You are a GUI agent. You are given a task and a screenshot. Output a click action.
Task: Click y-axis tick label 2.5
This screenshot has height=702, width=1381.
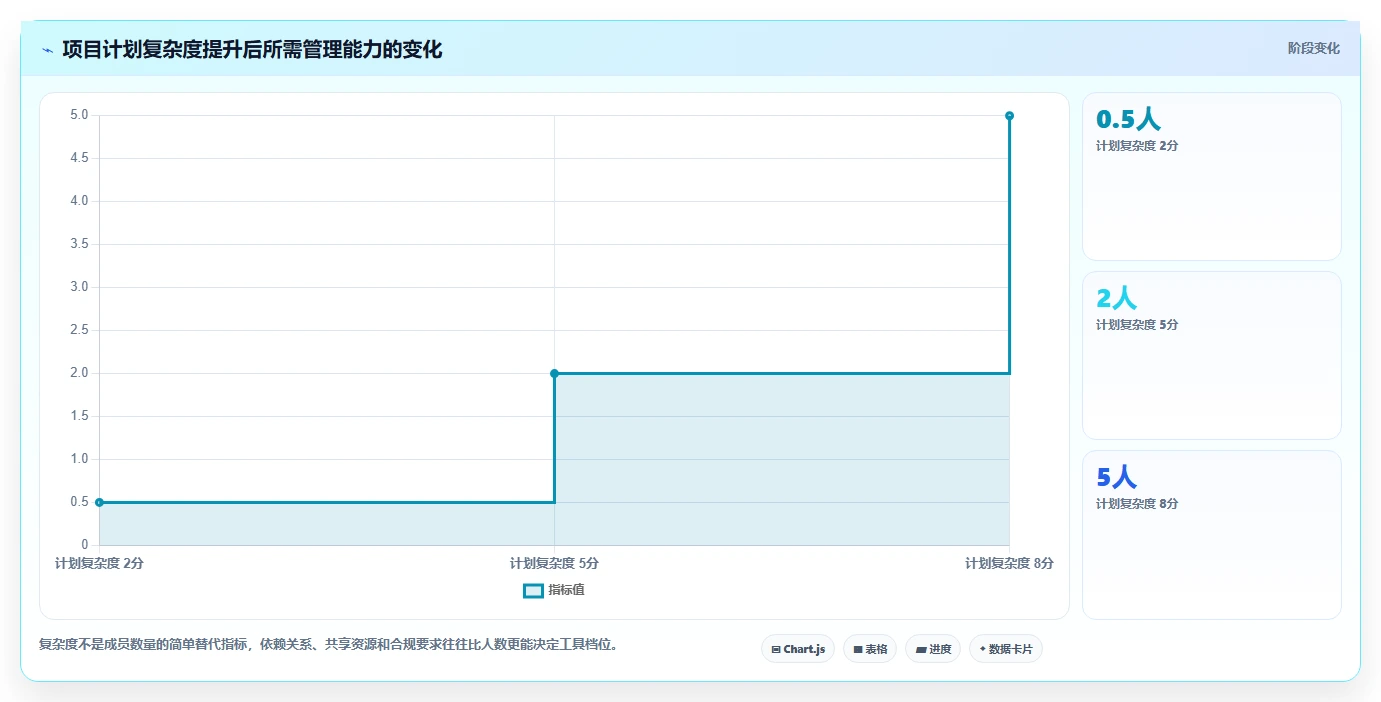tap(79, 330)
